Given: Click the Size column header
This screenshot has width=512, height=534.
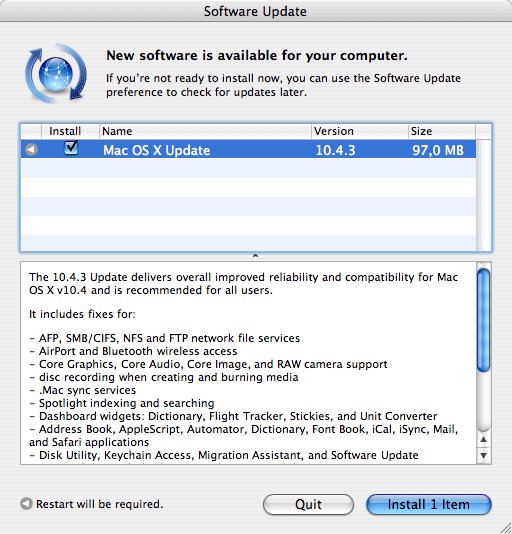Looking at the screenshot, I should coord(441,131).
